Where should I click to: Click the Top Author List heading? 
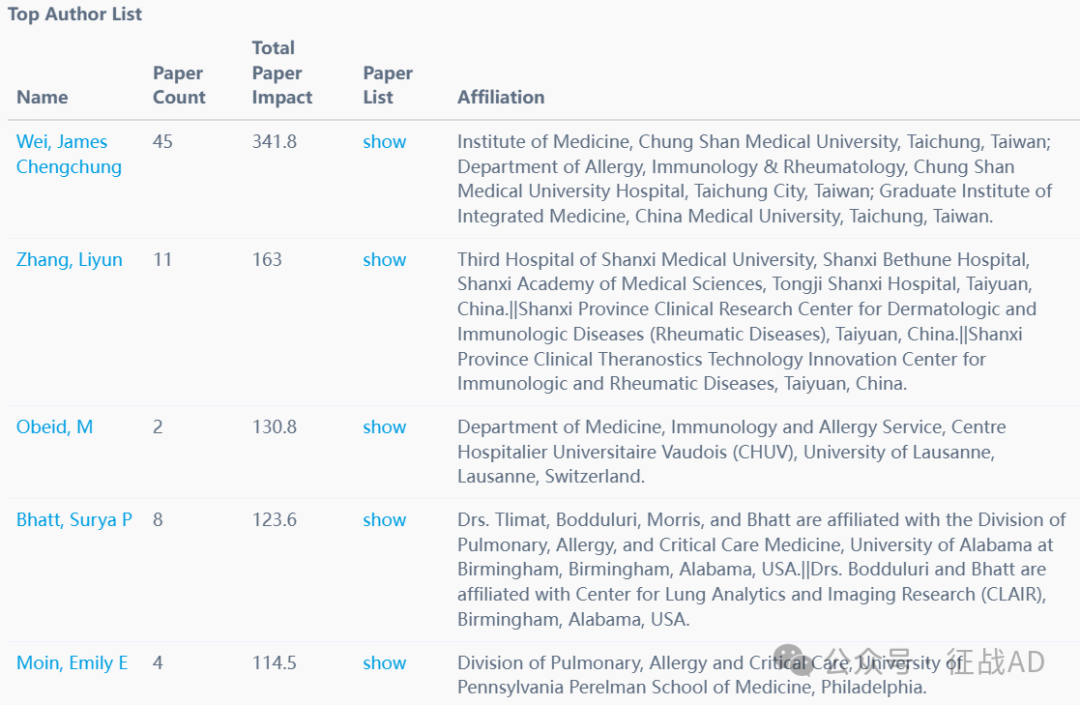point(75,14)
